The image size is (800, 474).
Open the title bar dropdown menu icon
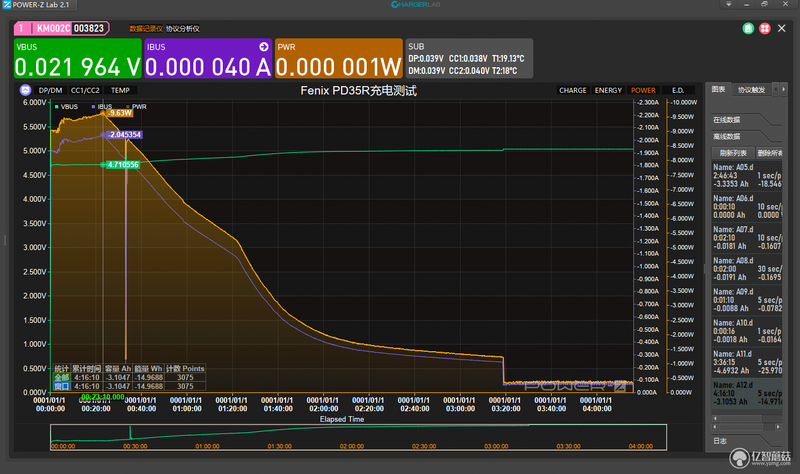(x=729, y=4)
